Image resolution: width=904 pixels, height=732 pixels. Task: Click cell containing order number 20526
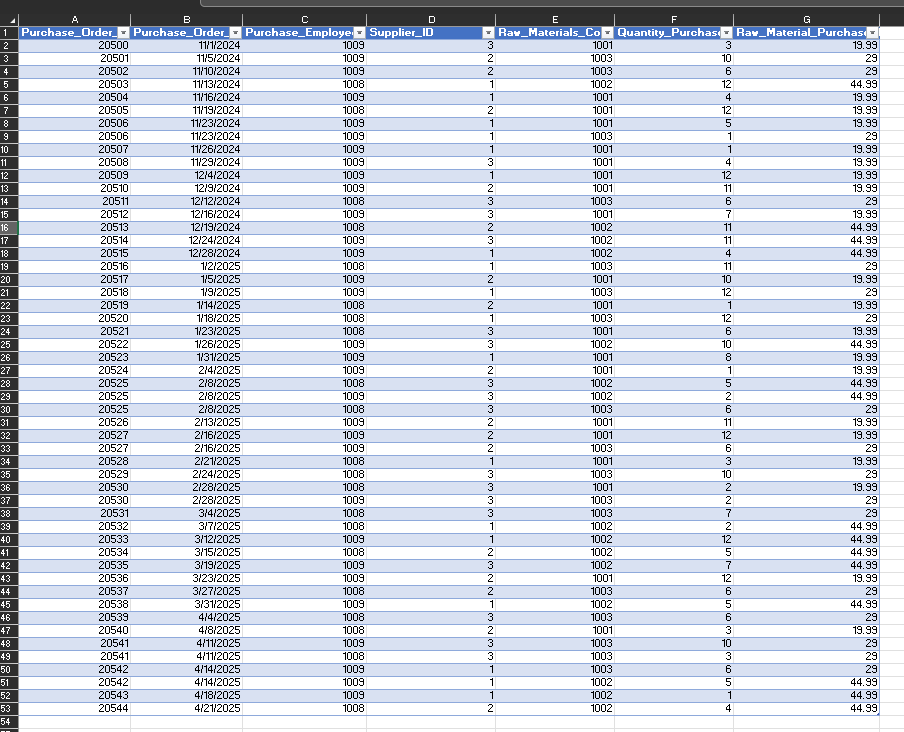[74, 422]
